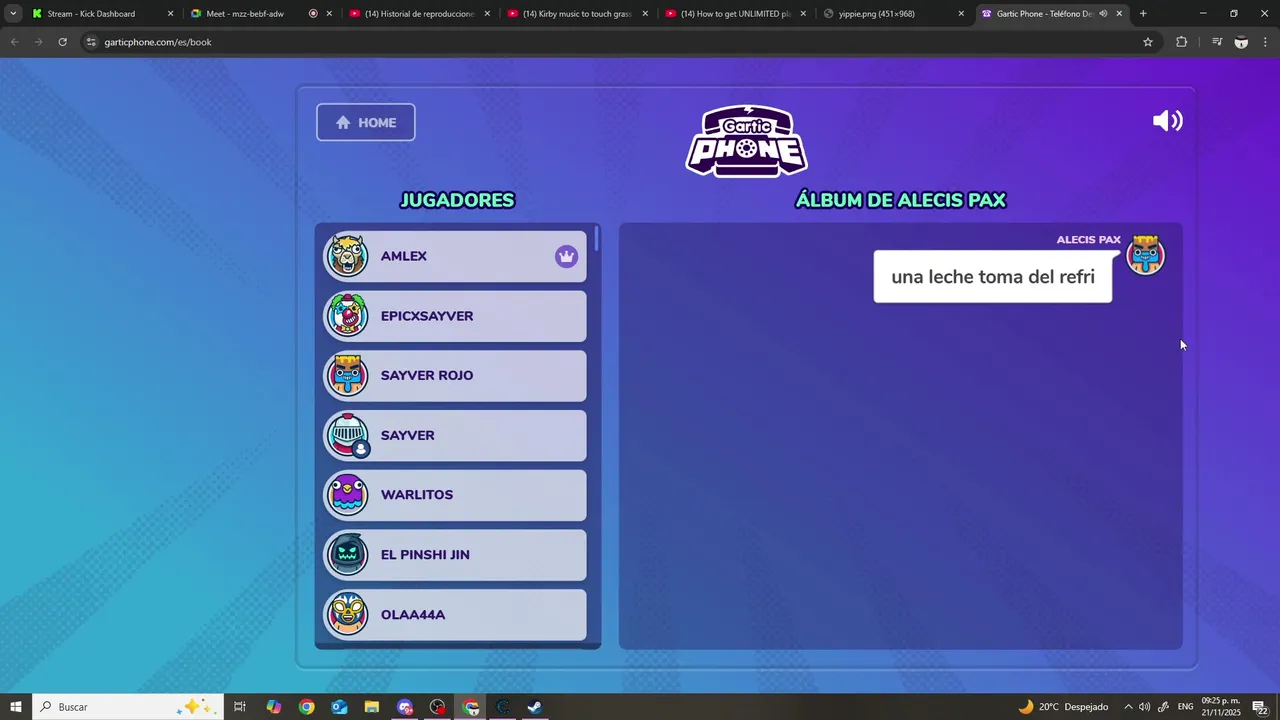
Task: Click ALECIS PAX's avatar in the album
Action: [x=1145, y=255]
